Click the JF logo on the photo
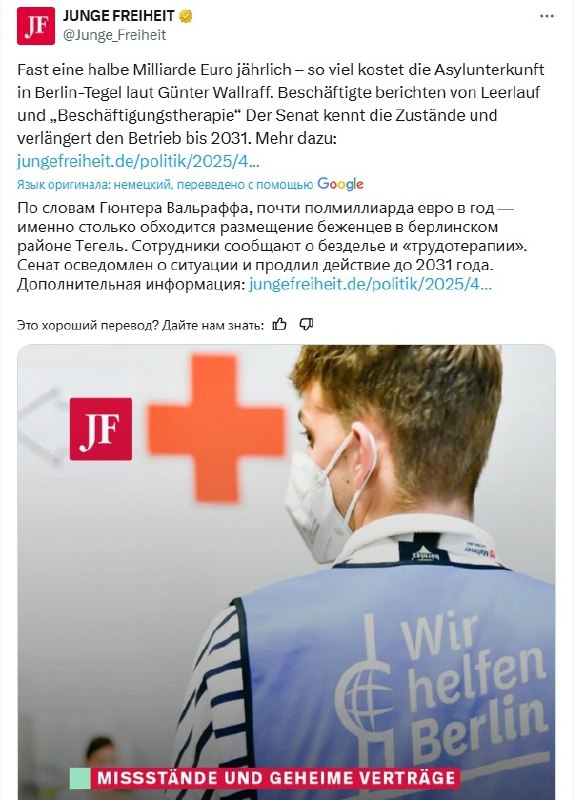Screen dimensions: 585x800 100,429
